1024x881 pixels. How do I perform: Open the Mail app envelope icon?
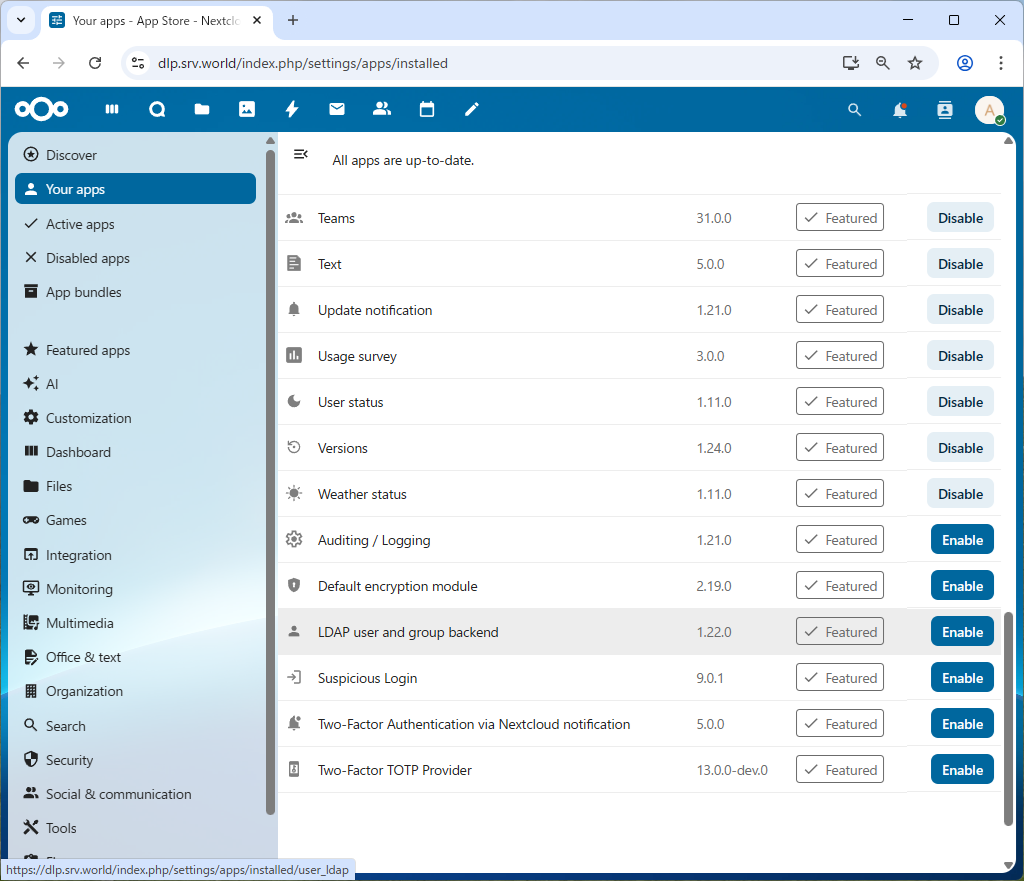337,110
